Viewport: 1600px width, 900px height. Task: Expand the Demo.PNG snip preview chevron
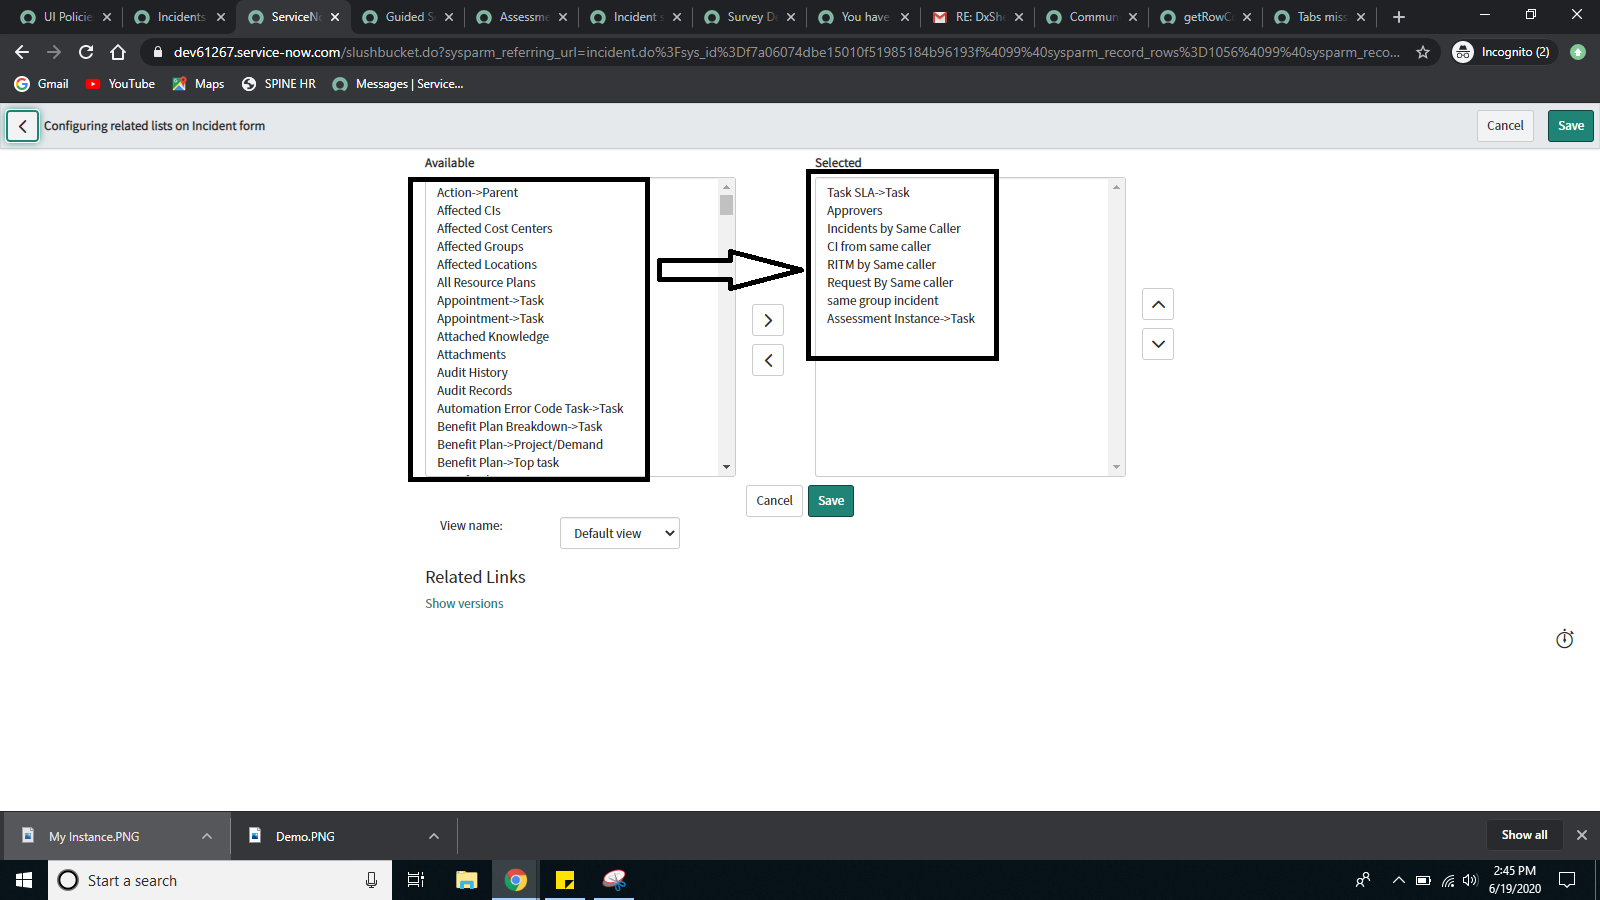pyautogui.click(x=433, y=836)
